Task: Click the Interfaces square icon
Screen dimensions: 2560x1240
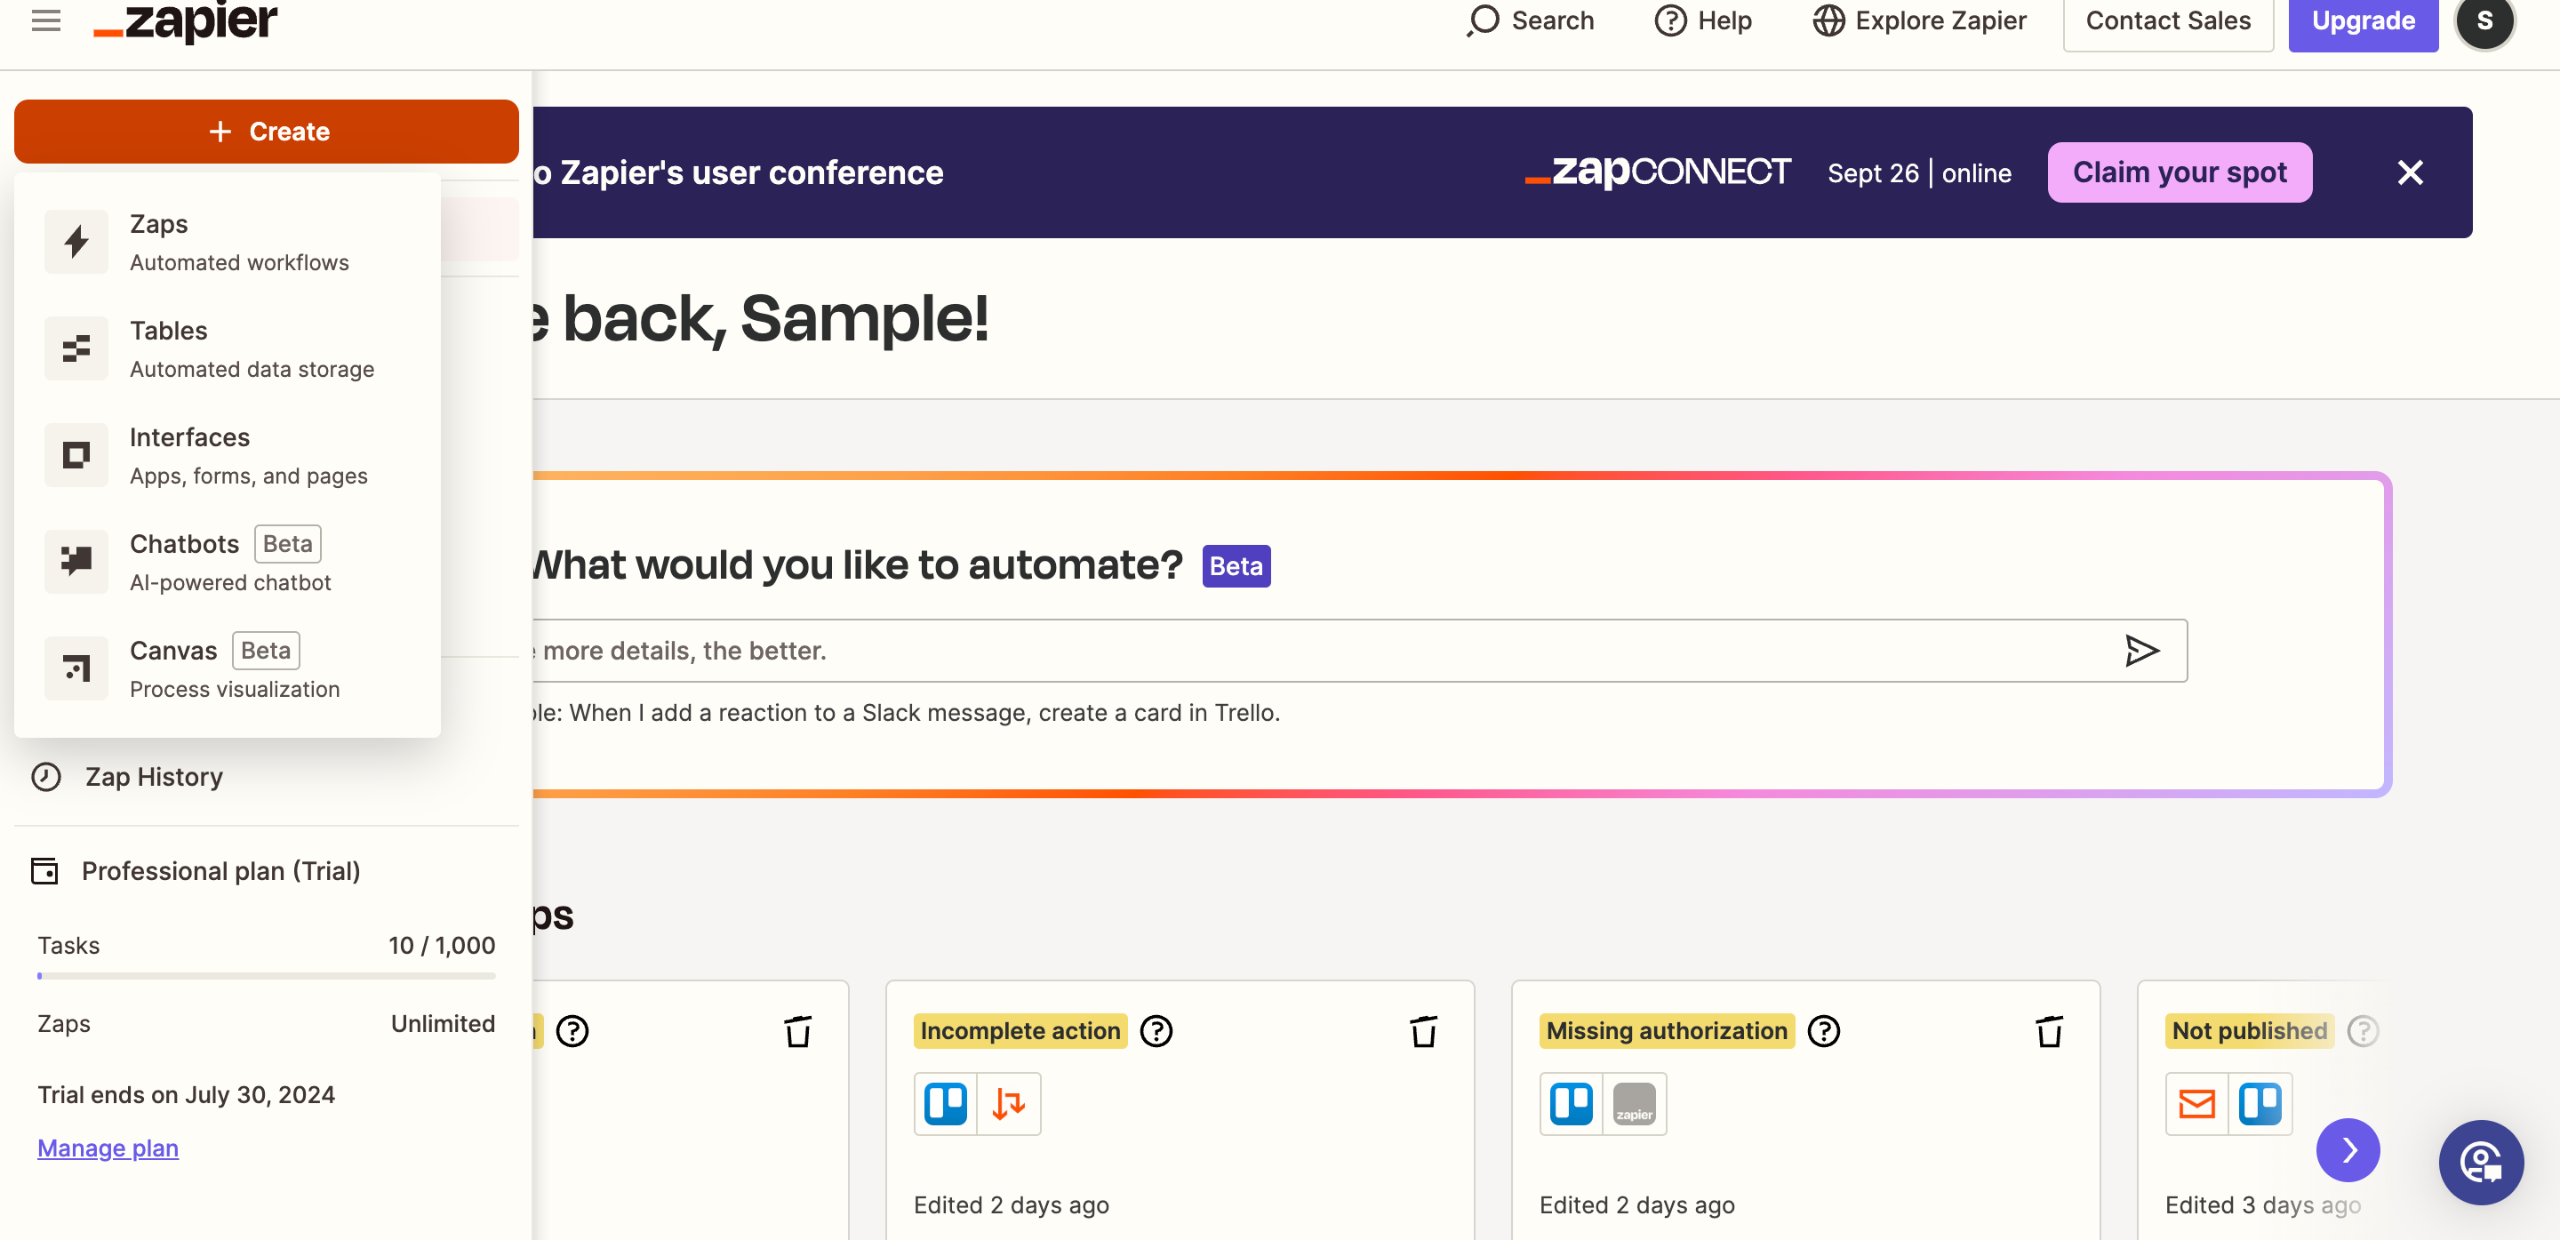Action: pyautogui.click(x=76, y=455)
